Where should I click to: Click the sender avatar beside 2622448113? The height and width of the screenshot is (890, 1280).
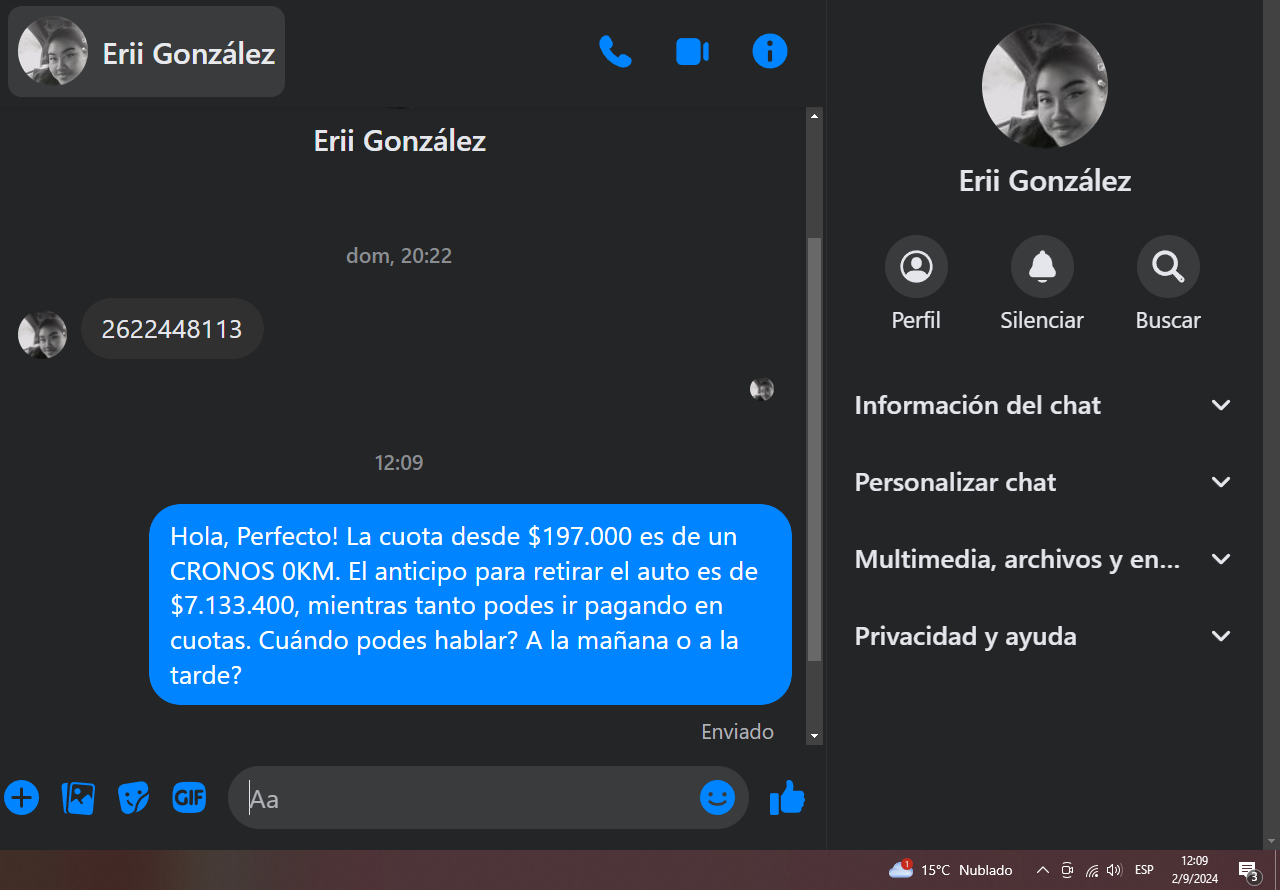pyautogui.click(x=42, y=335)
